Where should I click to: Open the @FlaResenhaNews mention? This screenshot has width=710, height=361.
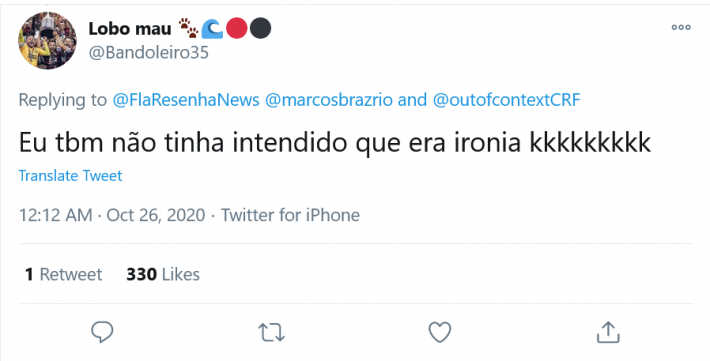[x=186, y=100]
